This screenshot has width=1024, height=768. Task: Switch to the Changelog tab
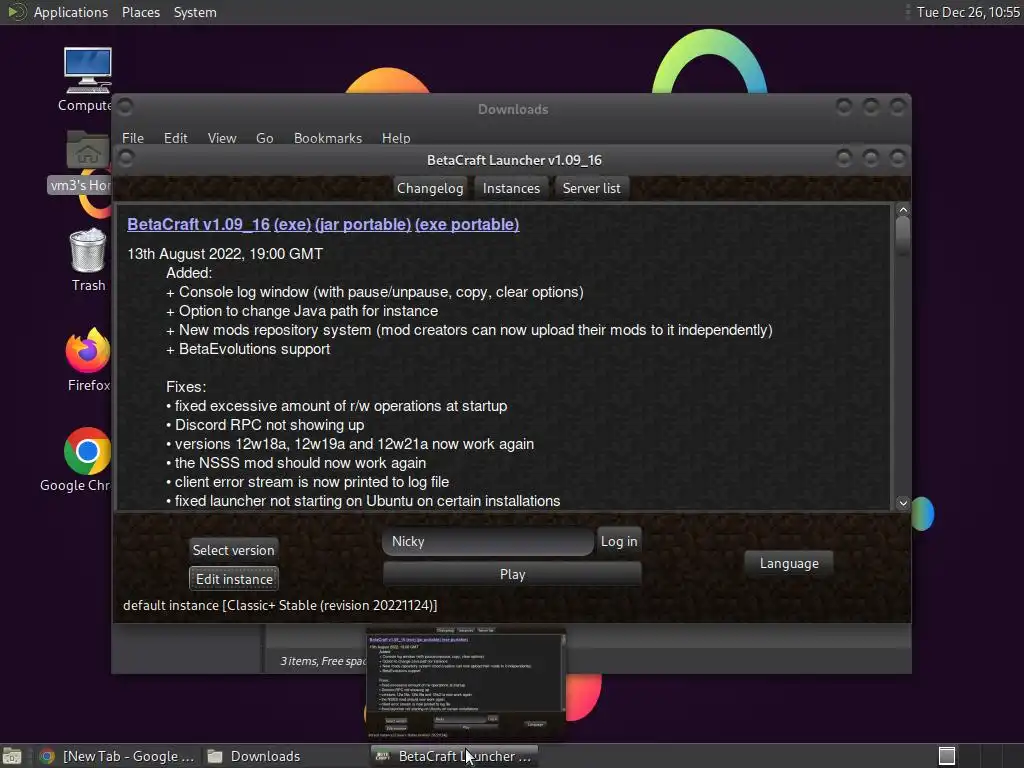point(430,188)
